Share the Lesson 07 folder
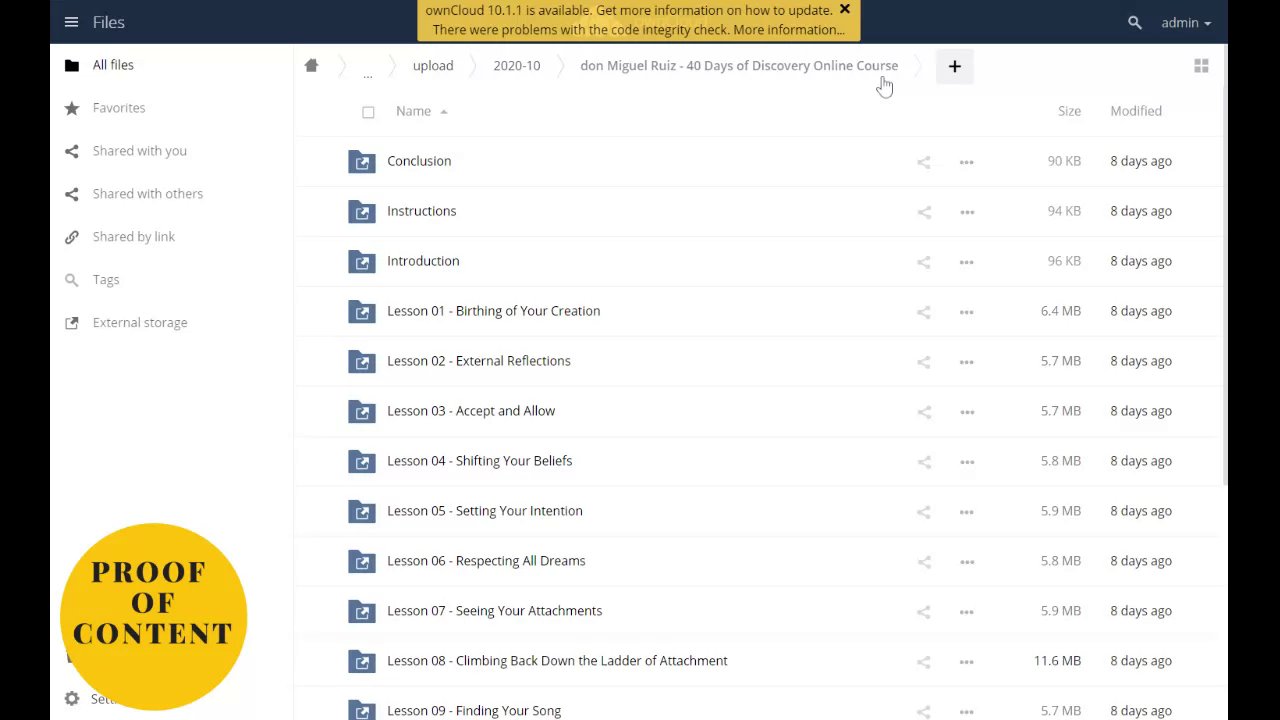 pyautogui.click(x=924, y=612)
